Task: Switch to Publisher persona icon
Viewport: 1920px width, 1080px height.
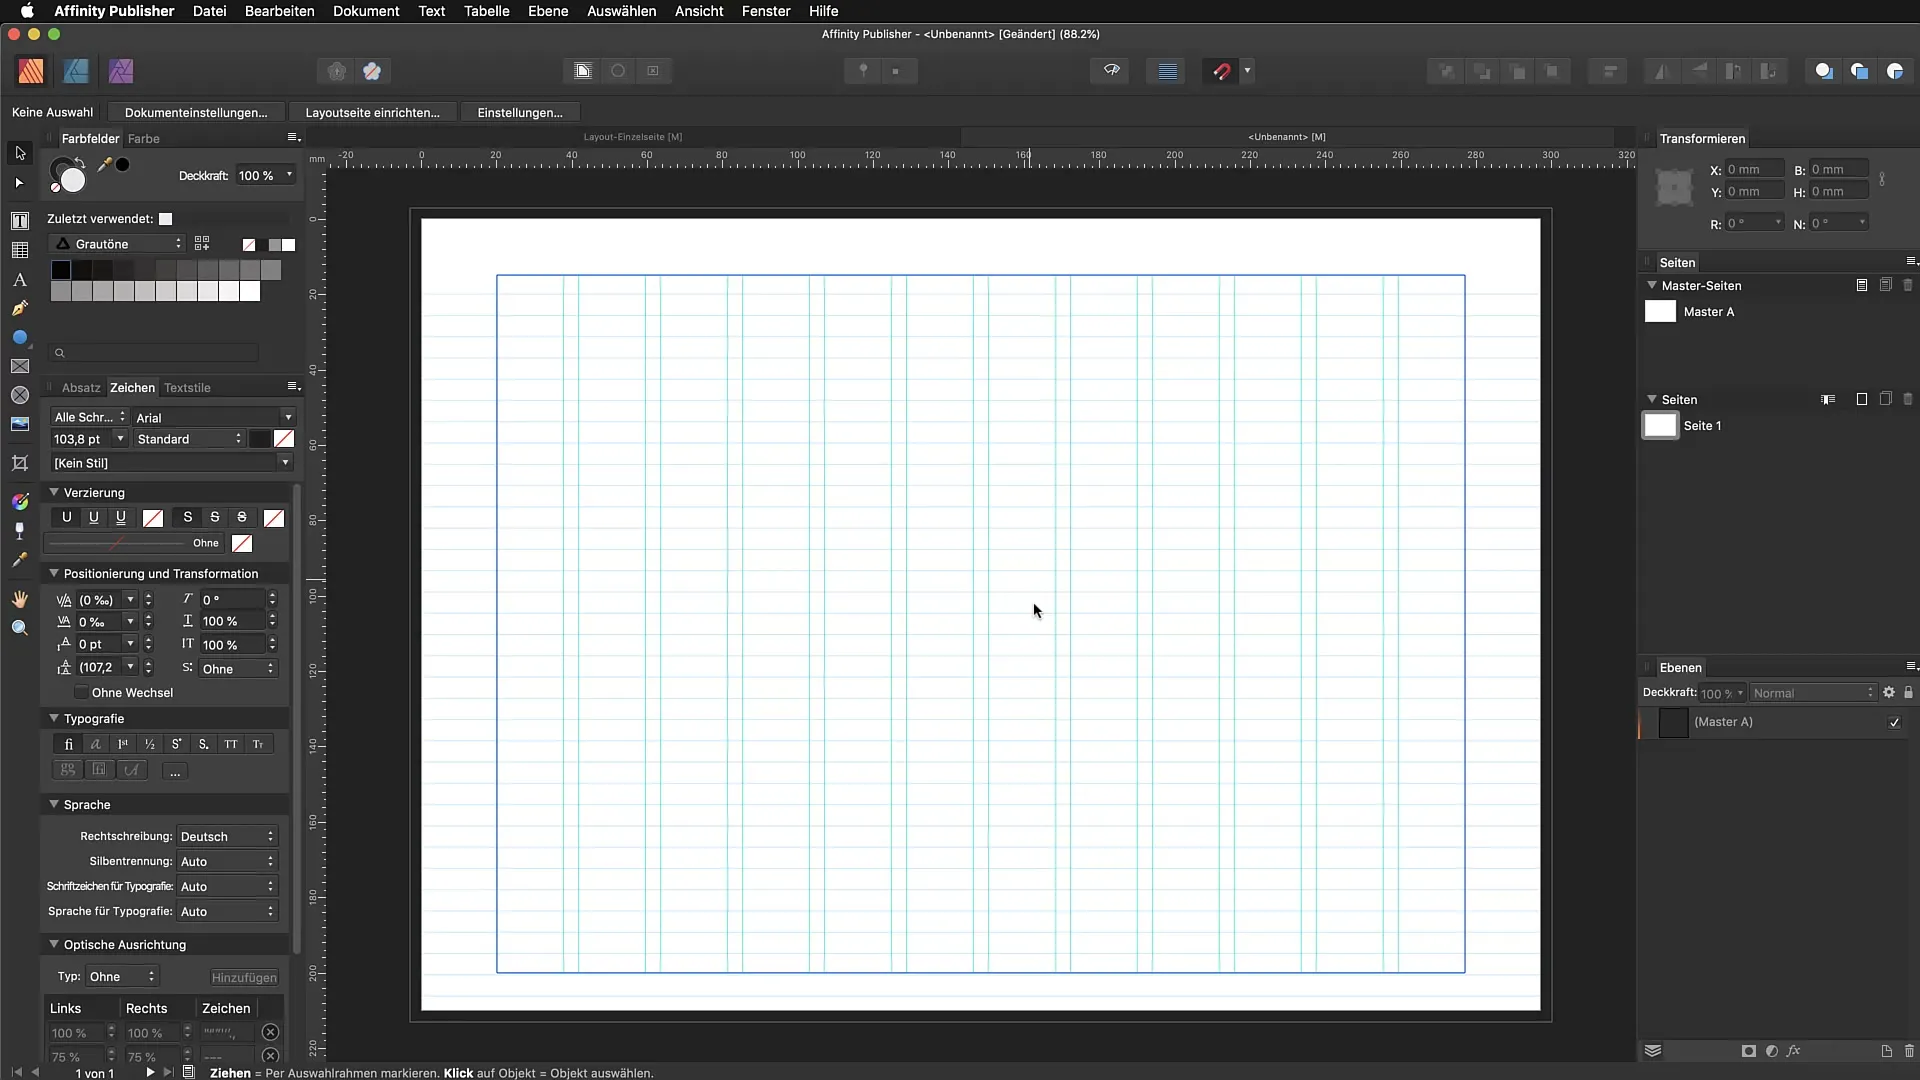Action: [x=31, y=71]
